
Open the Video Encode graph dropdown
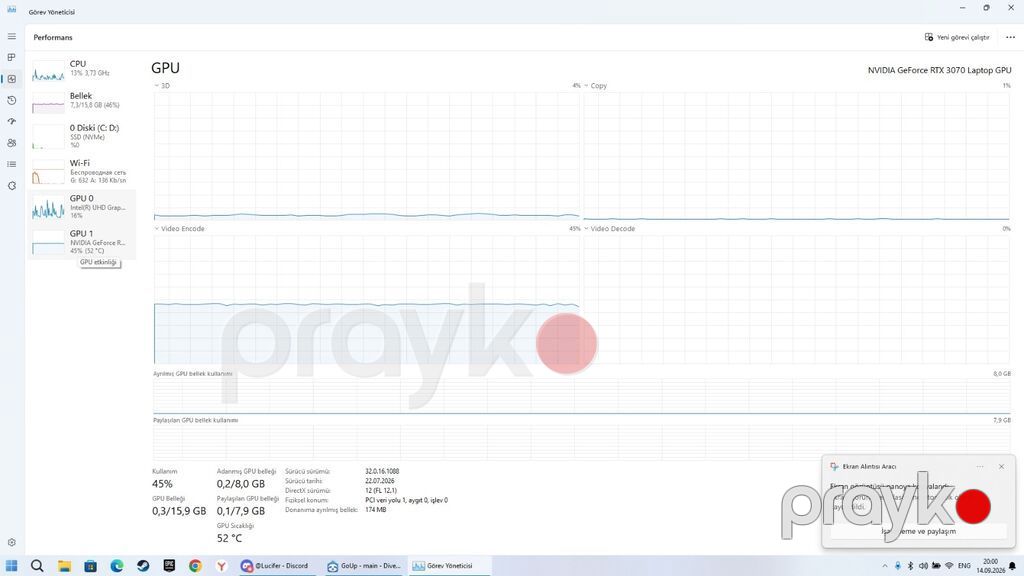coord(180,229)
